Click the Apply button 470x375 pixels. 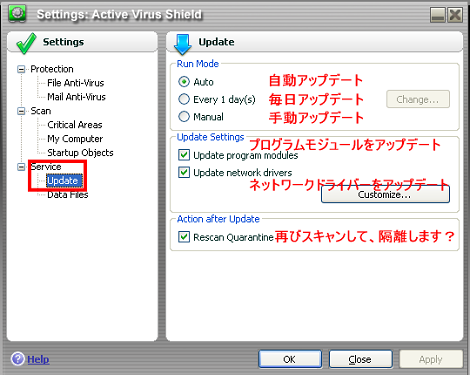click(431, 359)
